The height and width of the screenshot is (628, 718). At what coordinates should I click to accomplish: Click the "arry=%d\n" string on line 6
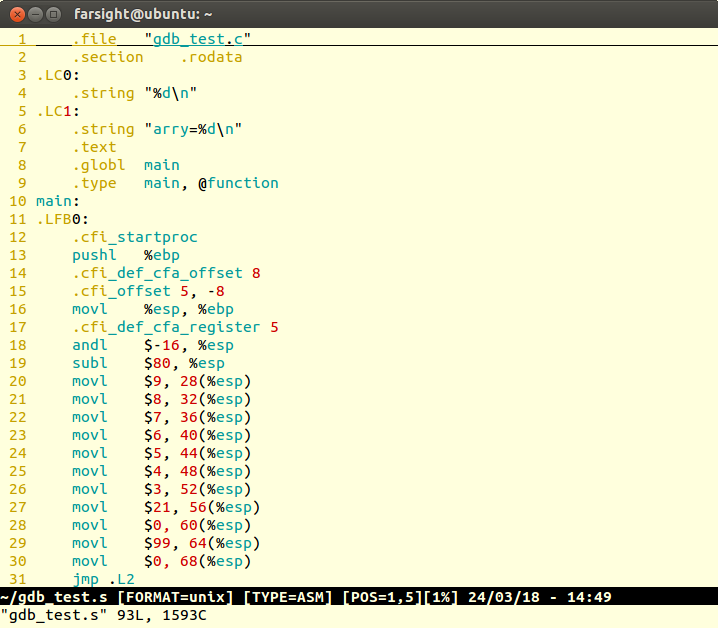pyautogui.click(x=193, y=129)
